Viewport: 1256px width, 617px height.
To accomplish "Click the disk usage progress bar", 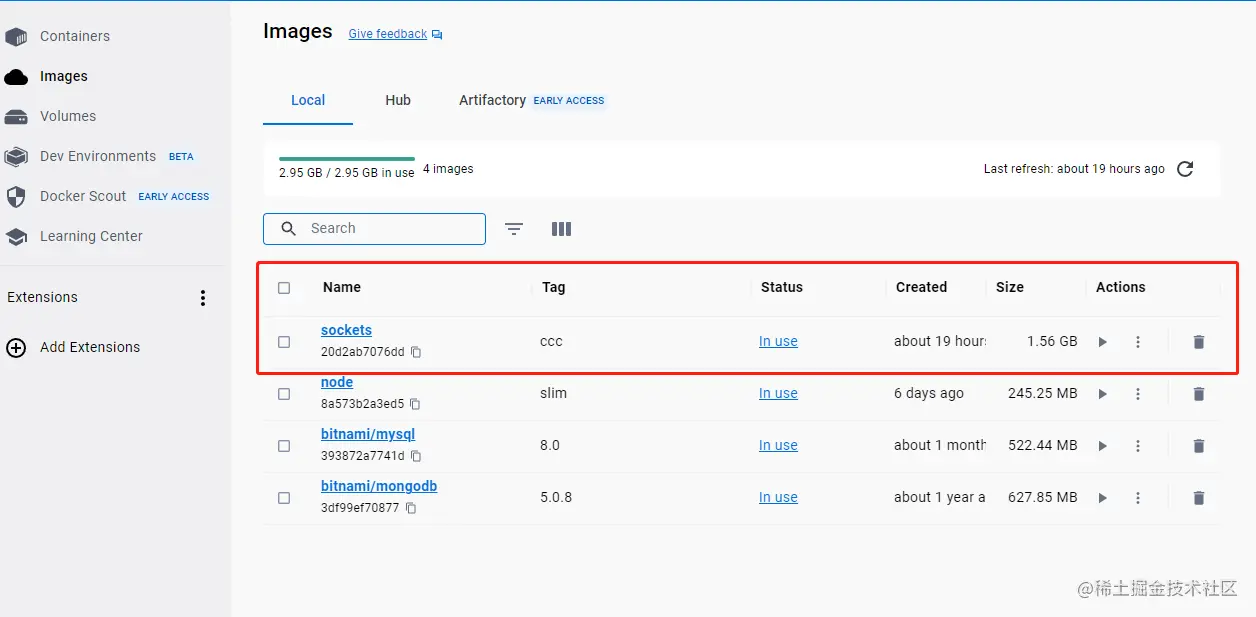I will (x=347, y=158).
